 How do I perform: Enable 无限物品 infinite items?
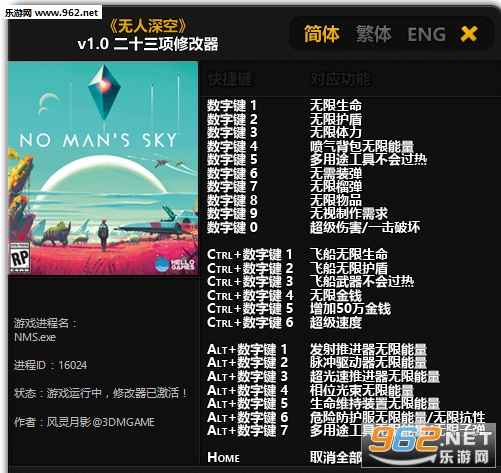coord(336,200)
